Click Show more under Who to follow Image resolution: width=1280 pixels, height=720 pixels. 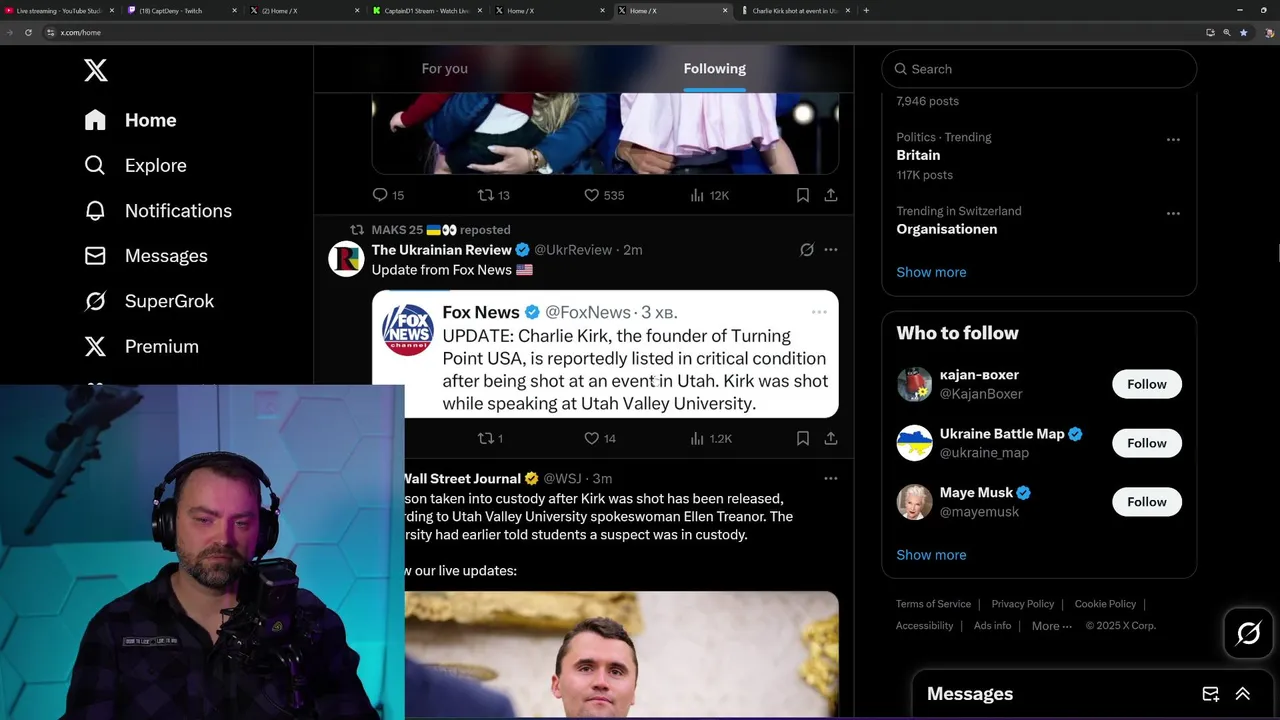[x=931, y=555]
